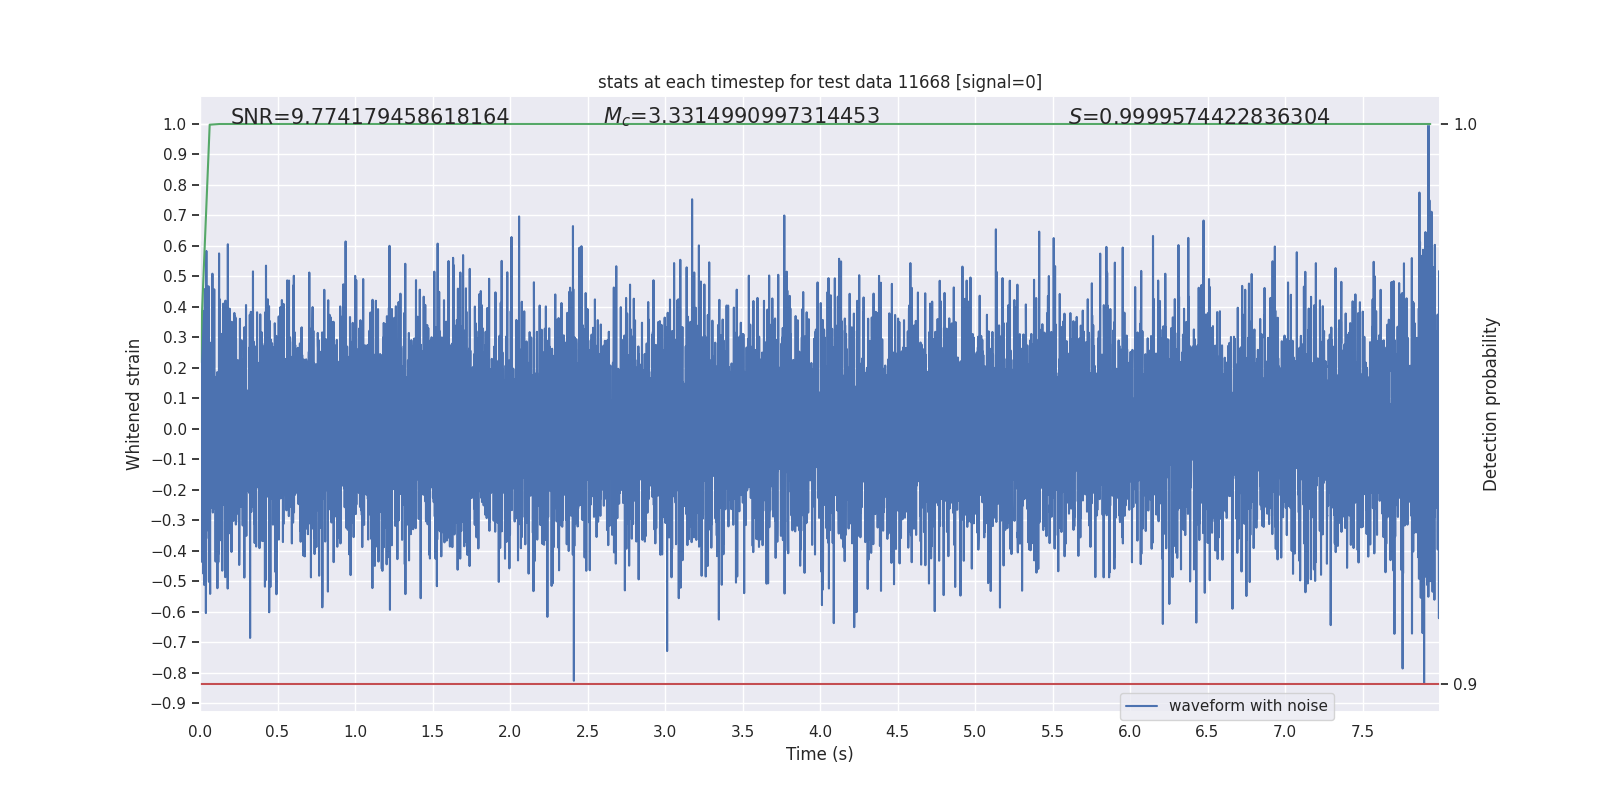Click the 'Whitened strain' axis label
Screen dimensions: 1600x800
point(134,404)
